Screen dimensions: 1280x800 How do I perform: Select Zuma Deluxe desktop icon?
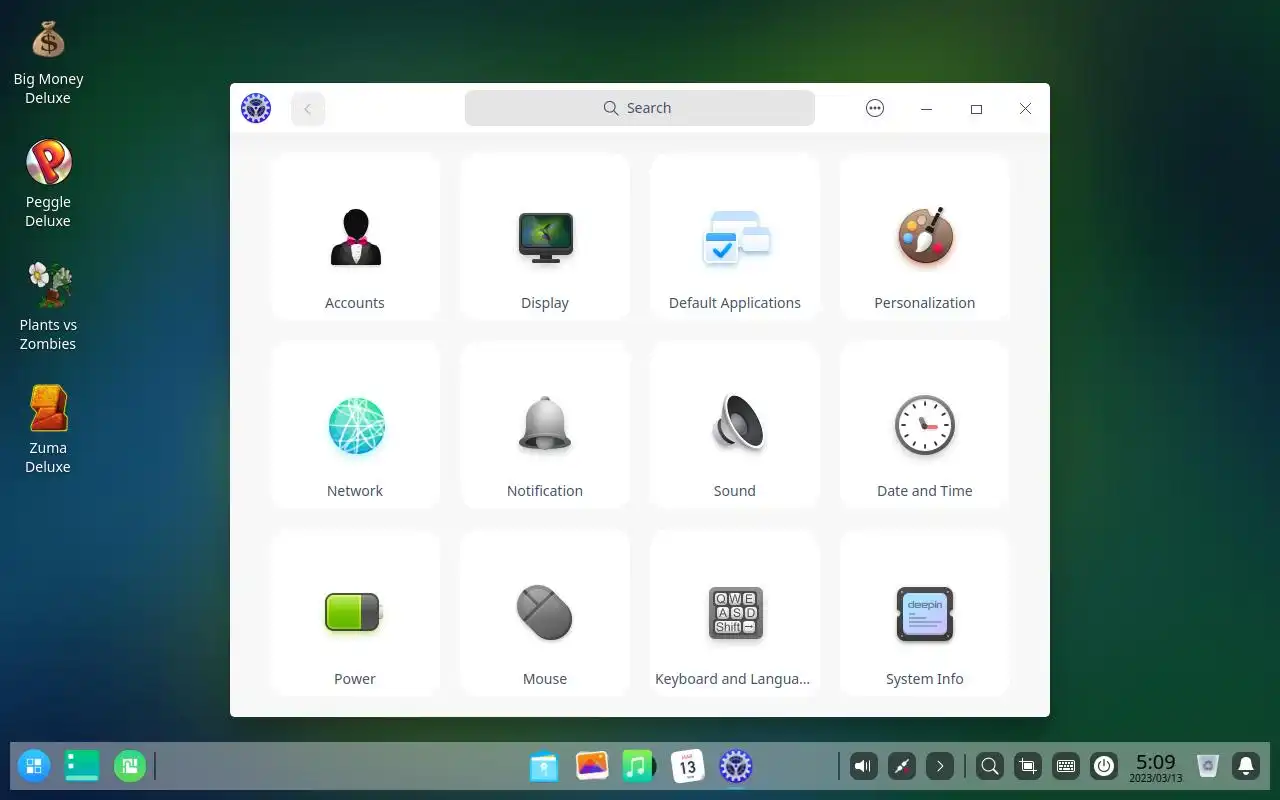pyautogui.click(x=48, y=431)
